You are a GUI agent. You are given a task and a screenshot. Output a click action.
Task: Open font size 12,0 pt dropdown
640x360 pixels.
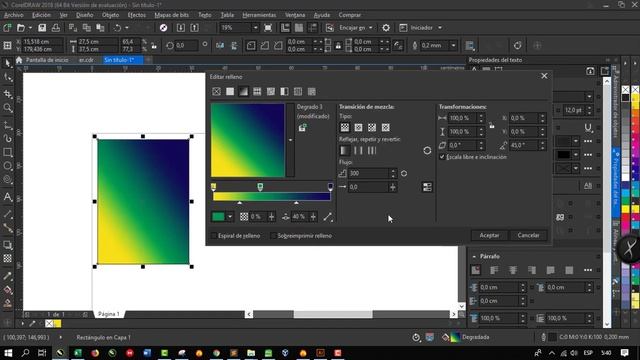click(x=589, y=110)
